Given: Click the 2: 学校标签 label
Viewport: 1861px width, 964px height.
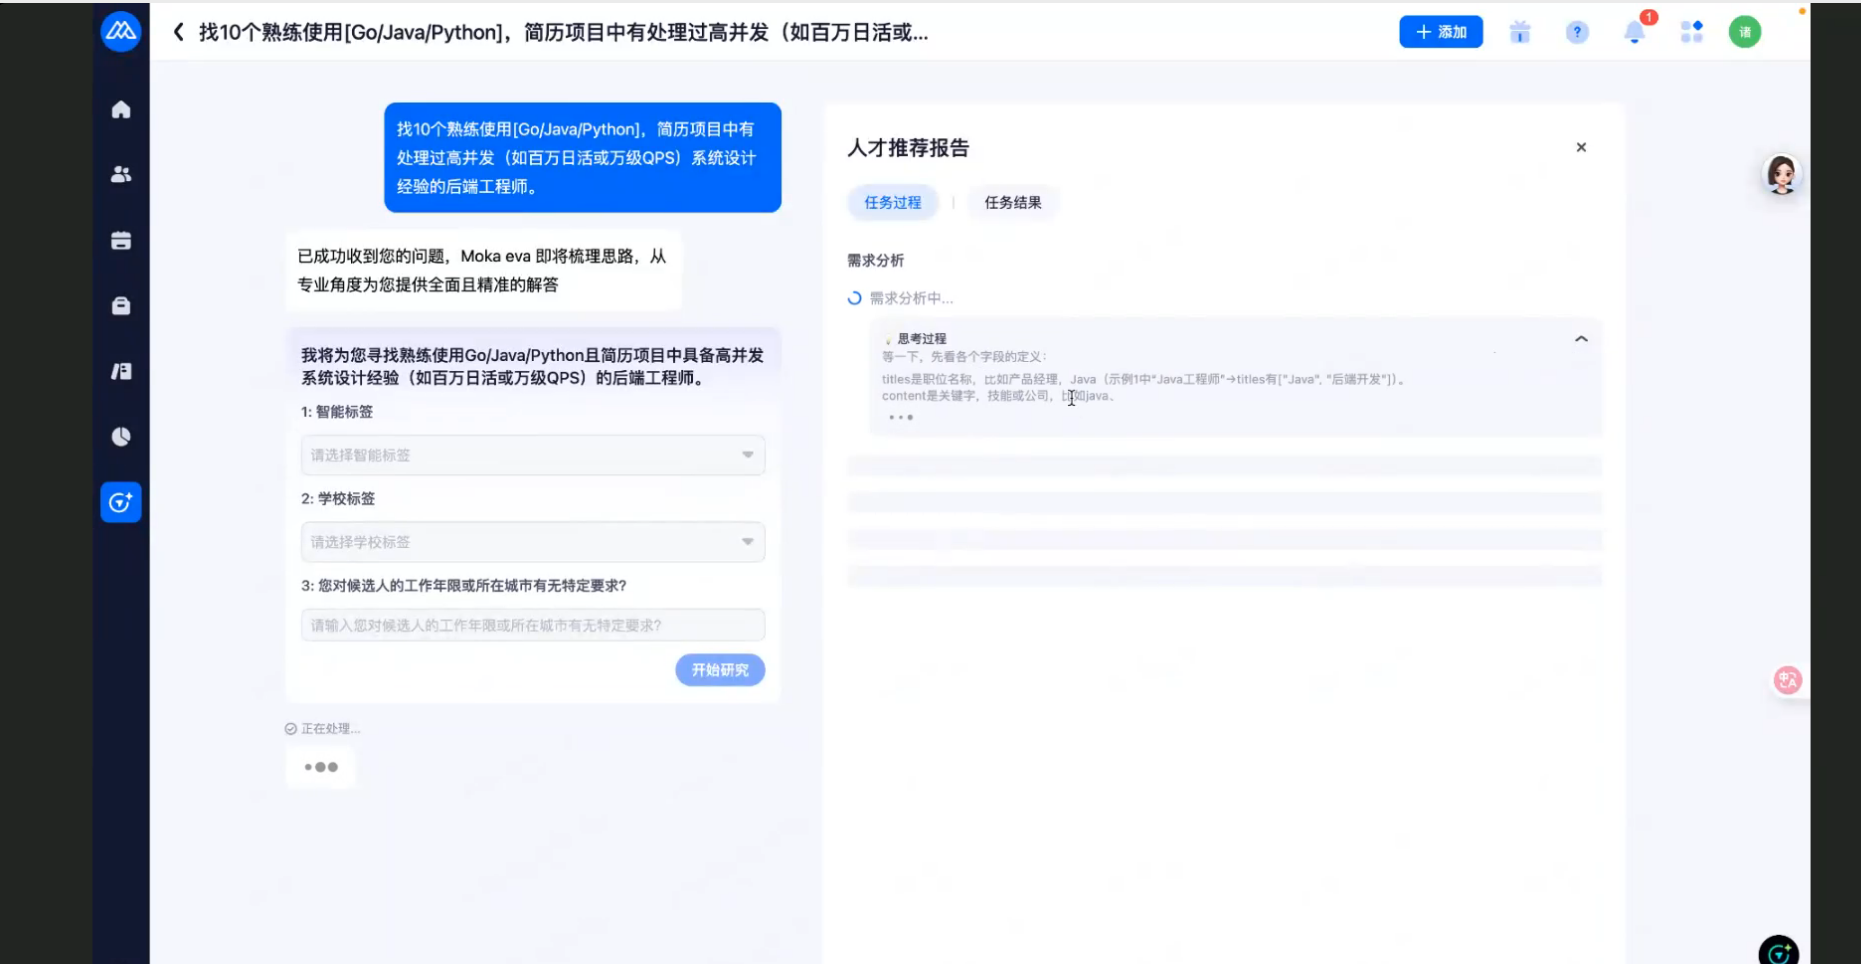Looking at the screenshot, I should click(x=338, y=498).
